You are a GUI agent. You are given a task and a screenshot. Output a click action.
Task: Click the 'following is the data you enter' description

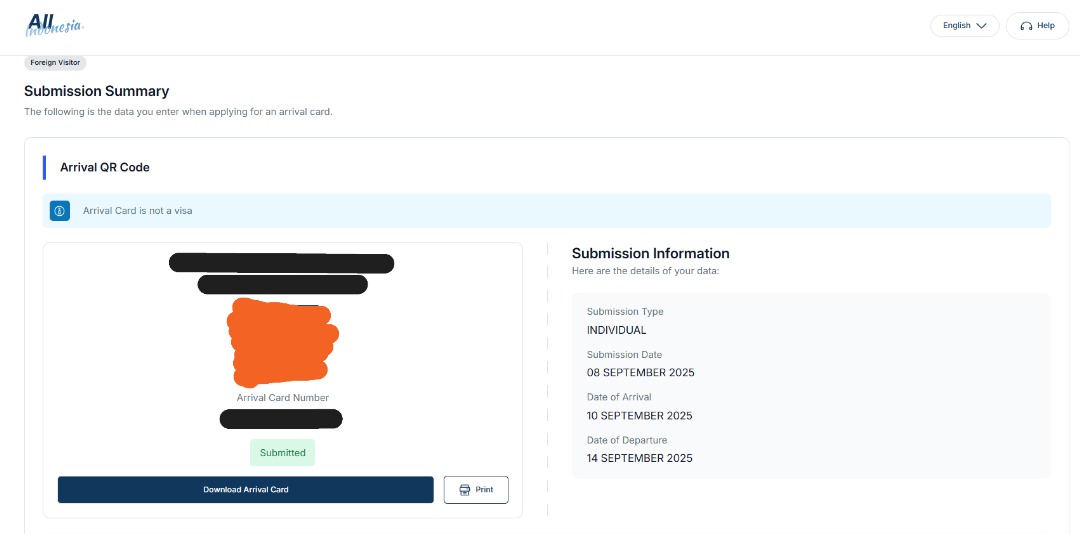(x=178, y=112)
